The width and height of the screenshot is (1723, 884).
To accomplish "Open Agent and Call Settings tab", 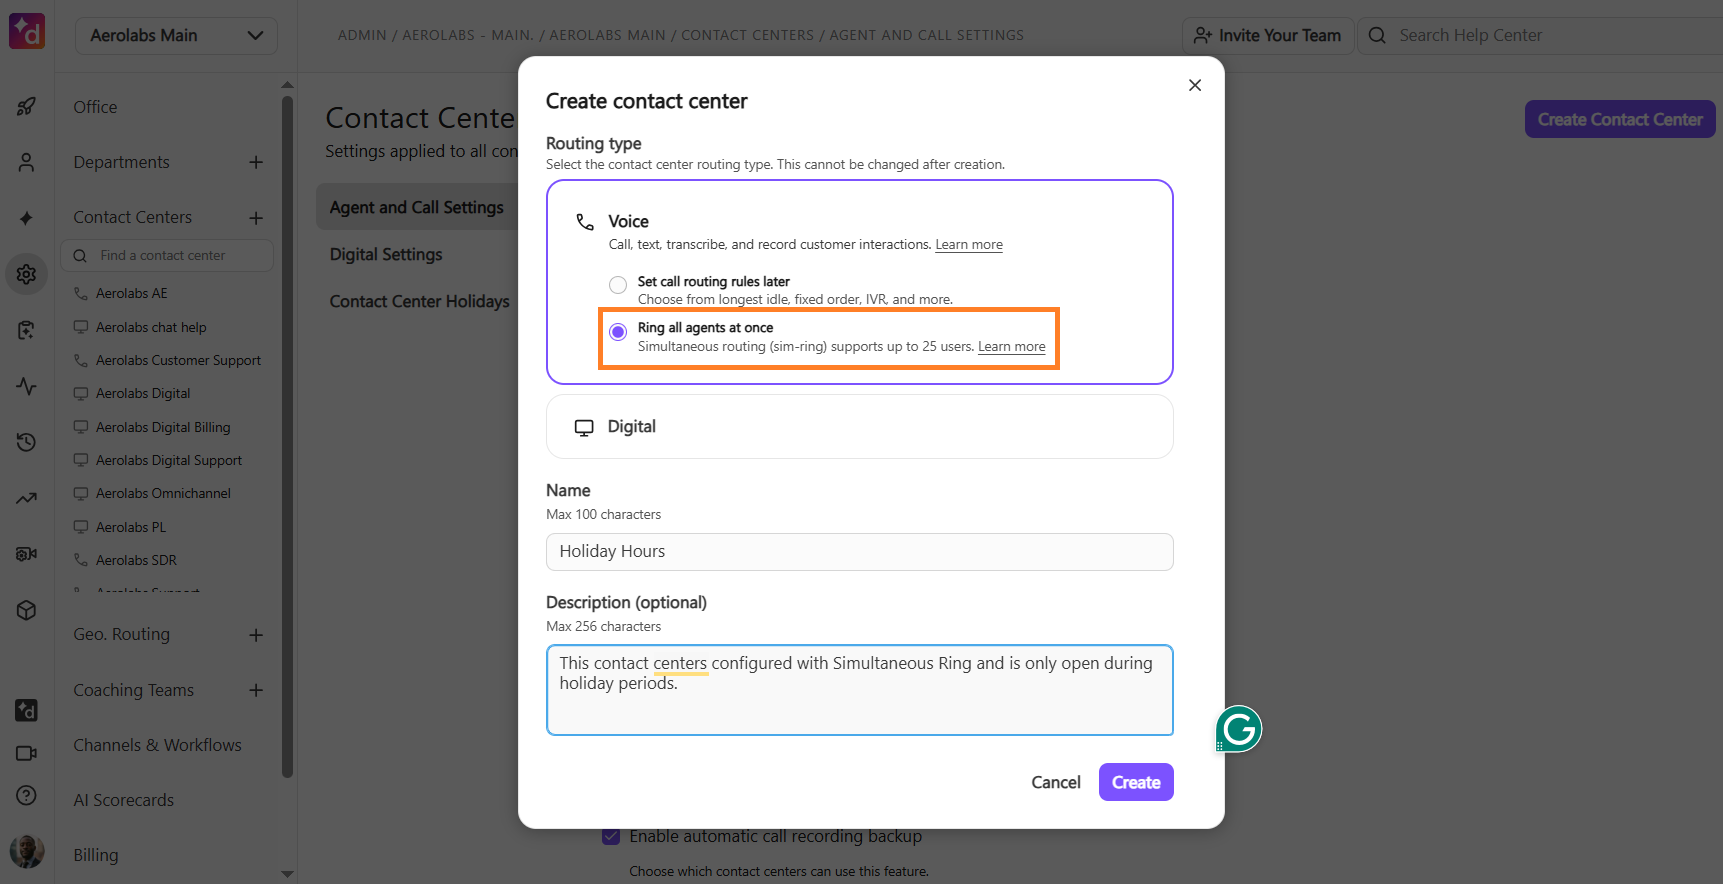I will pos(417,207).
